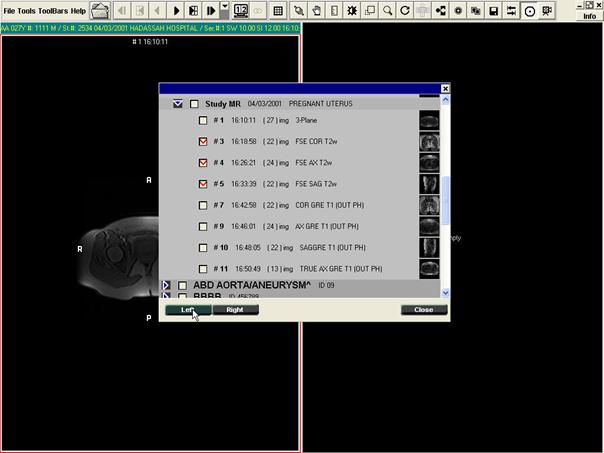Check series #10 SAGGRE T1 checkbox
Screen dimensions: 604x453
point(203,248)
